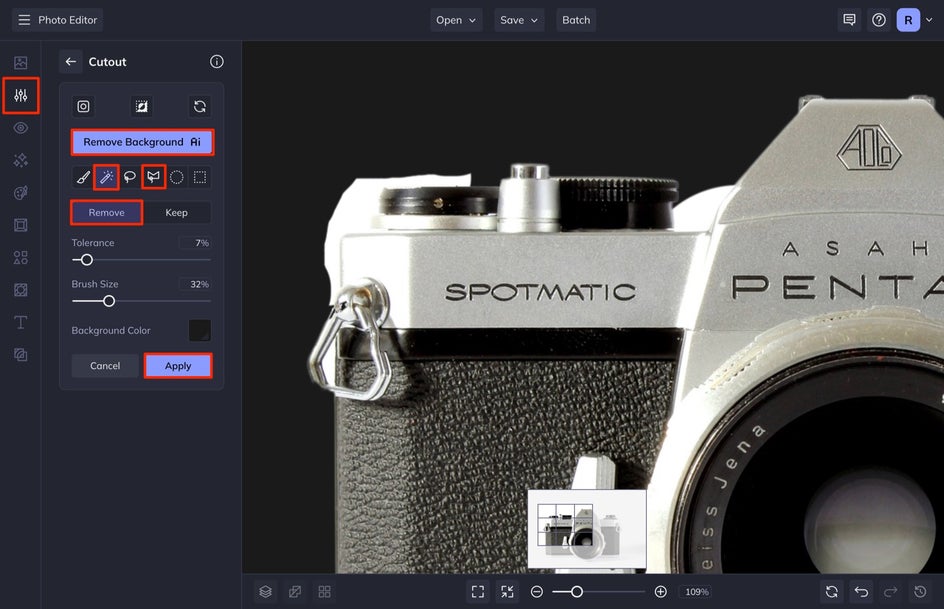Zoom in with the plus button

tap(660, 592)
